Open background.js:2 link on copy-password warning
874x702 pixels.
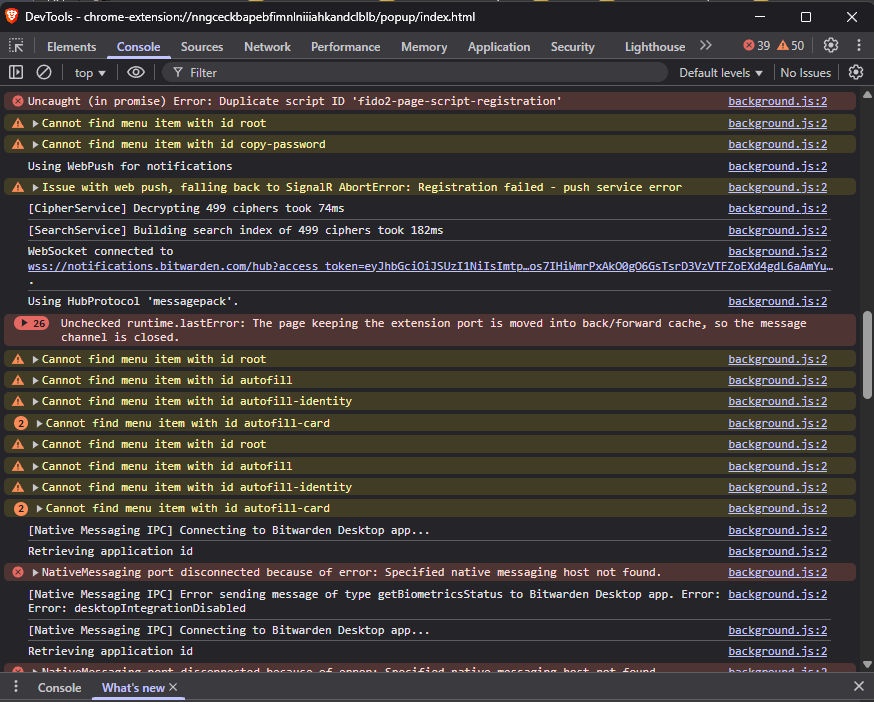pos(778,144)
